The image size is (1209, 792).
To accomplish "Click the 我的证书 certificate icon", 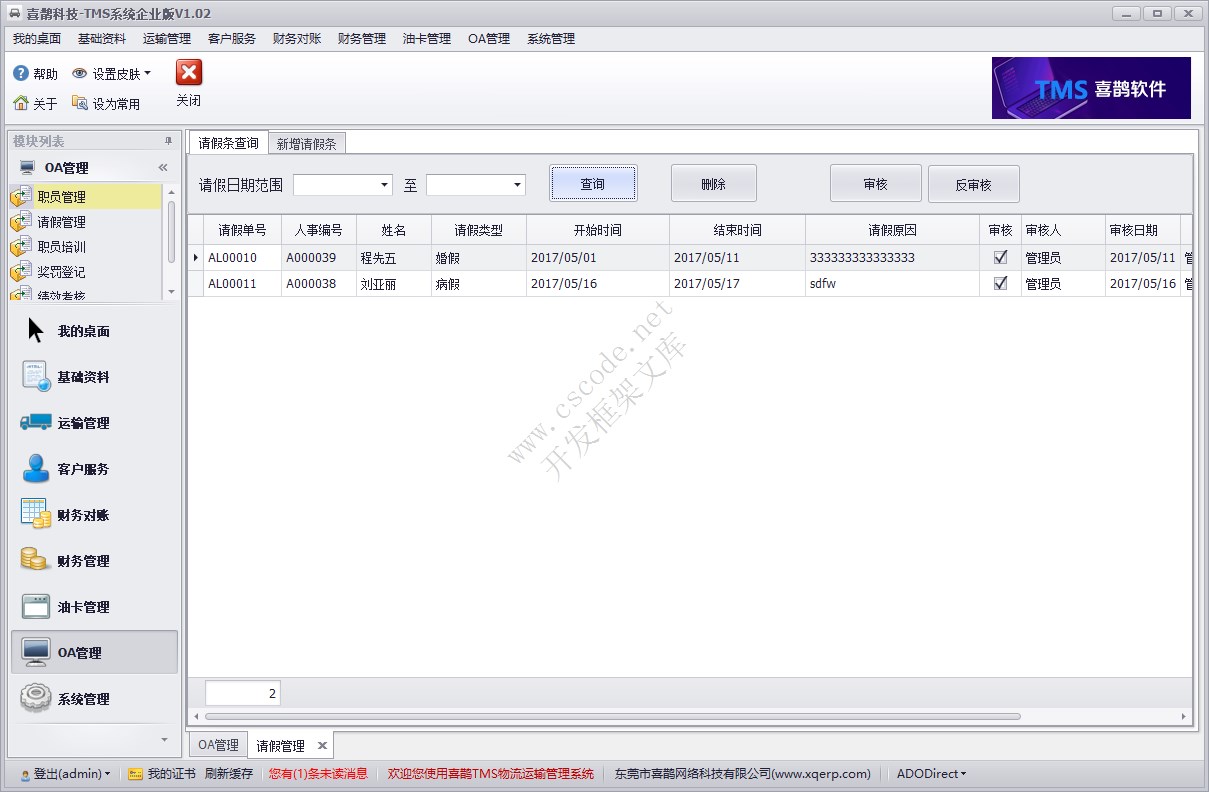I will 136,774.
